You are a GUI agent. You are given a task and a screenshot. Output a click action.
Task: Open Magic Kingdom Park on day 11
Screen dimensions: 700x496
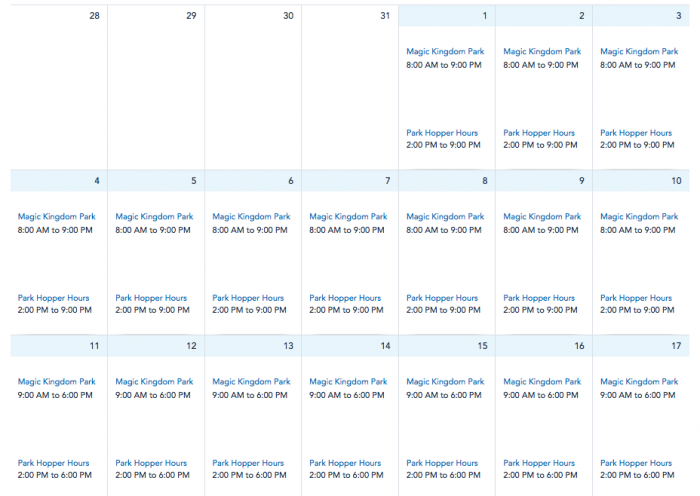click(x=57, y=382)
